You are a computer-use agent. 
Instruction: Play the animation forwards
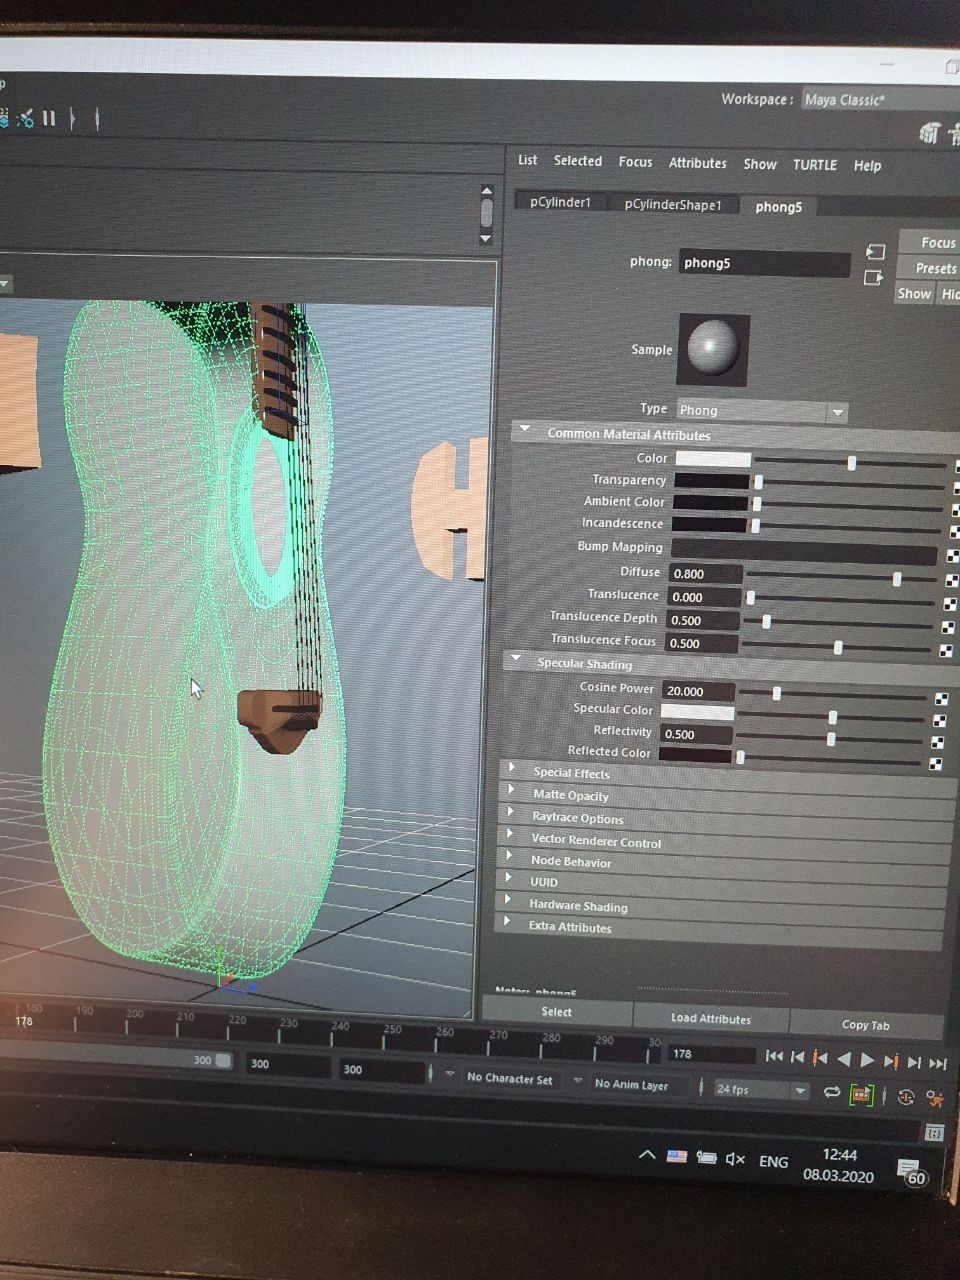[x=867, y=1060]
